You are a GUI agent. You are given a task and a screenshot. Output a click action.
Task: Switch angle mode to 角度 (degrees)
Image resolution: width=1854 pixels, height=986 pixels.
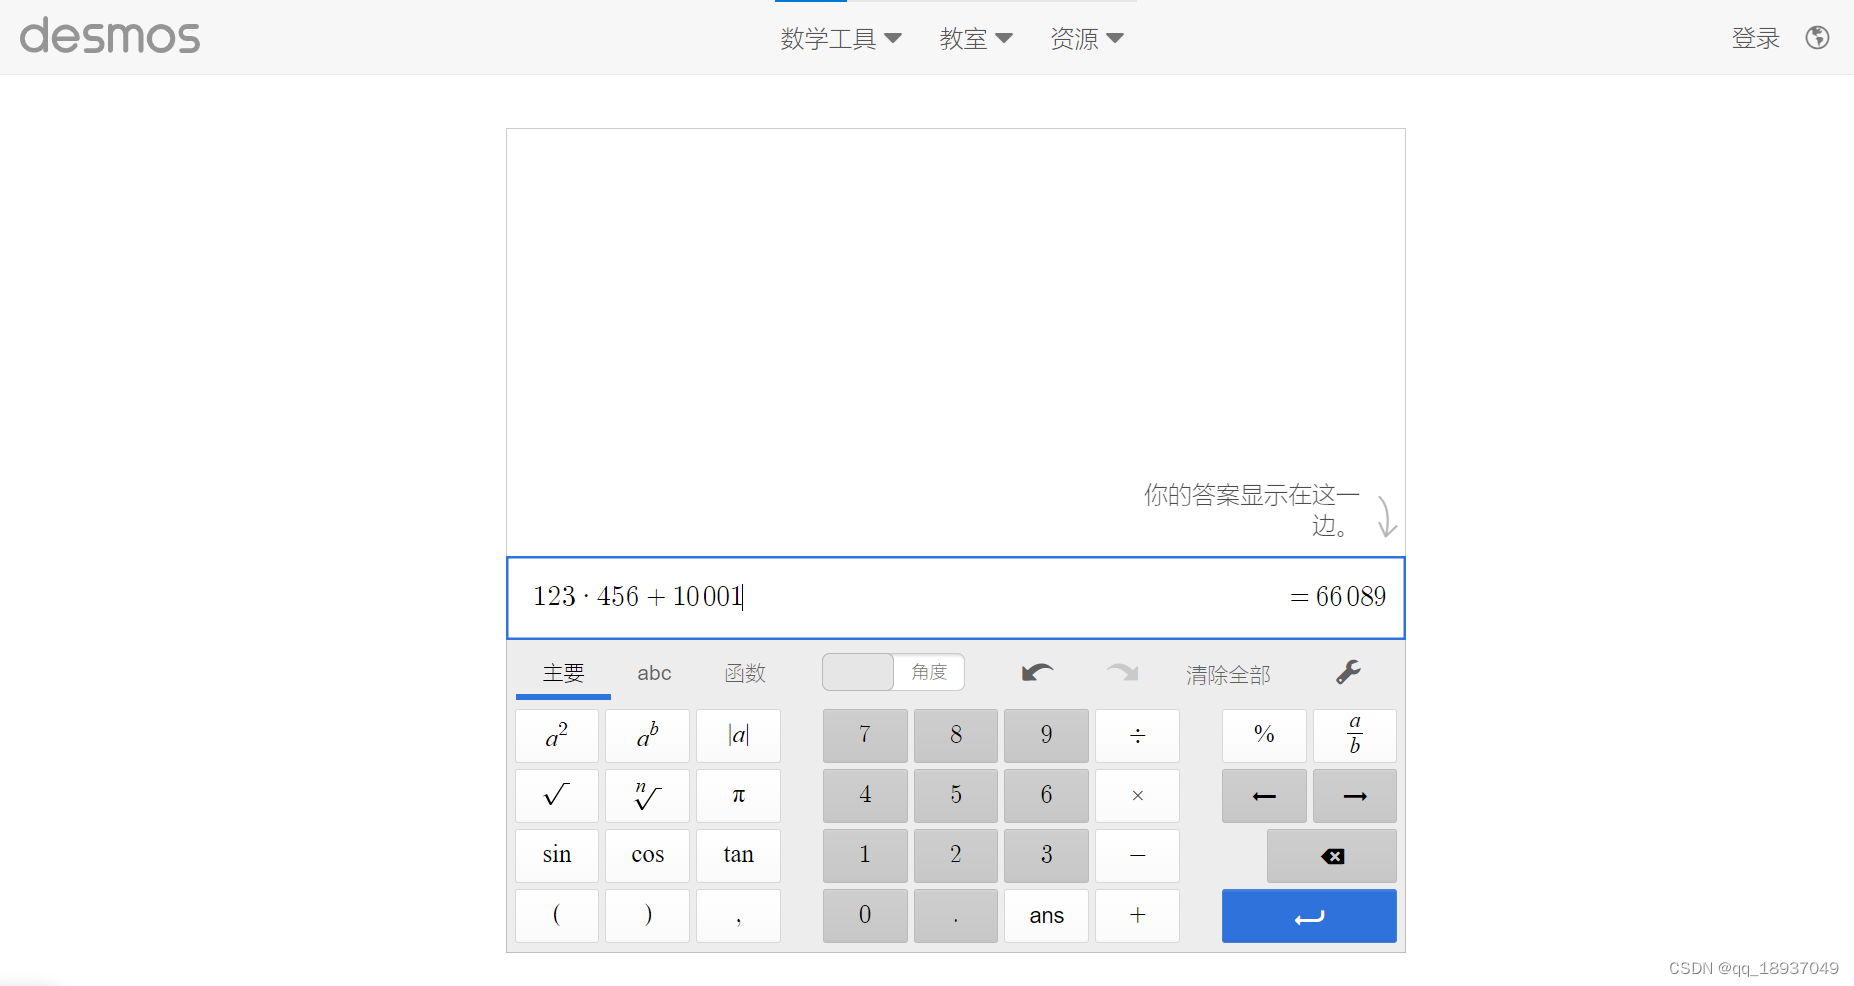929,672
